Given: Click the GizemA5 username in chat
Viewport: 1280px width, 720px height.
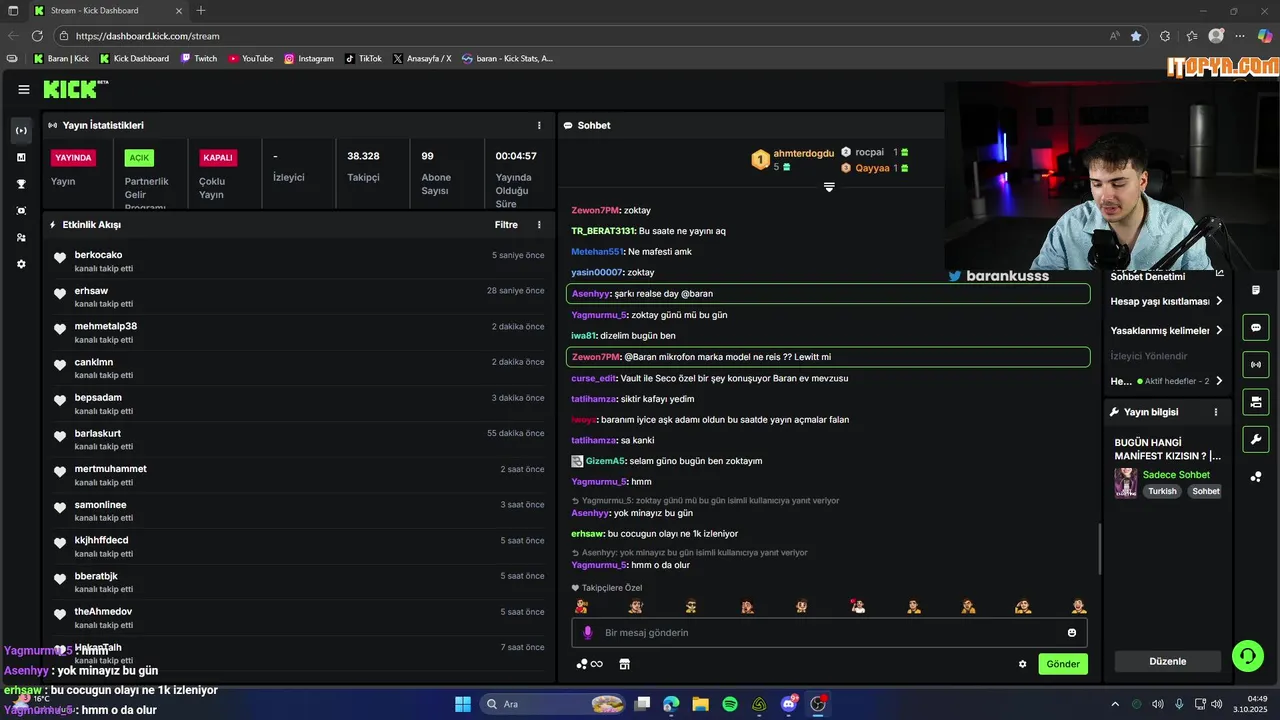Looking at the screenshot, I should coord(605,461).
